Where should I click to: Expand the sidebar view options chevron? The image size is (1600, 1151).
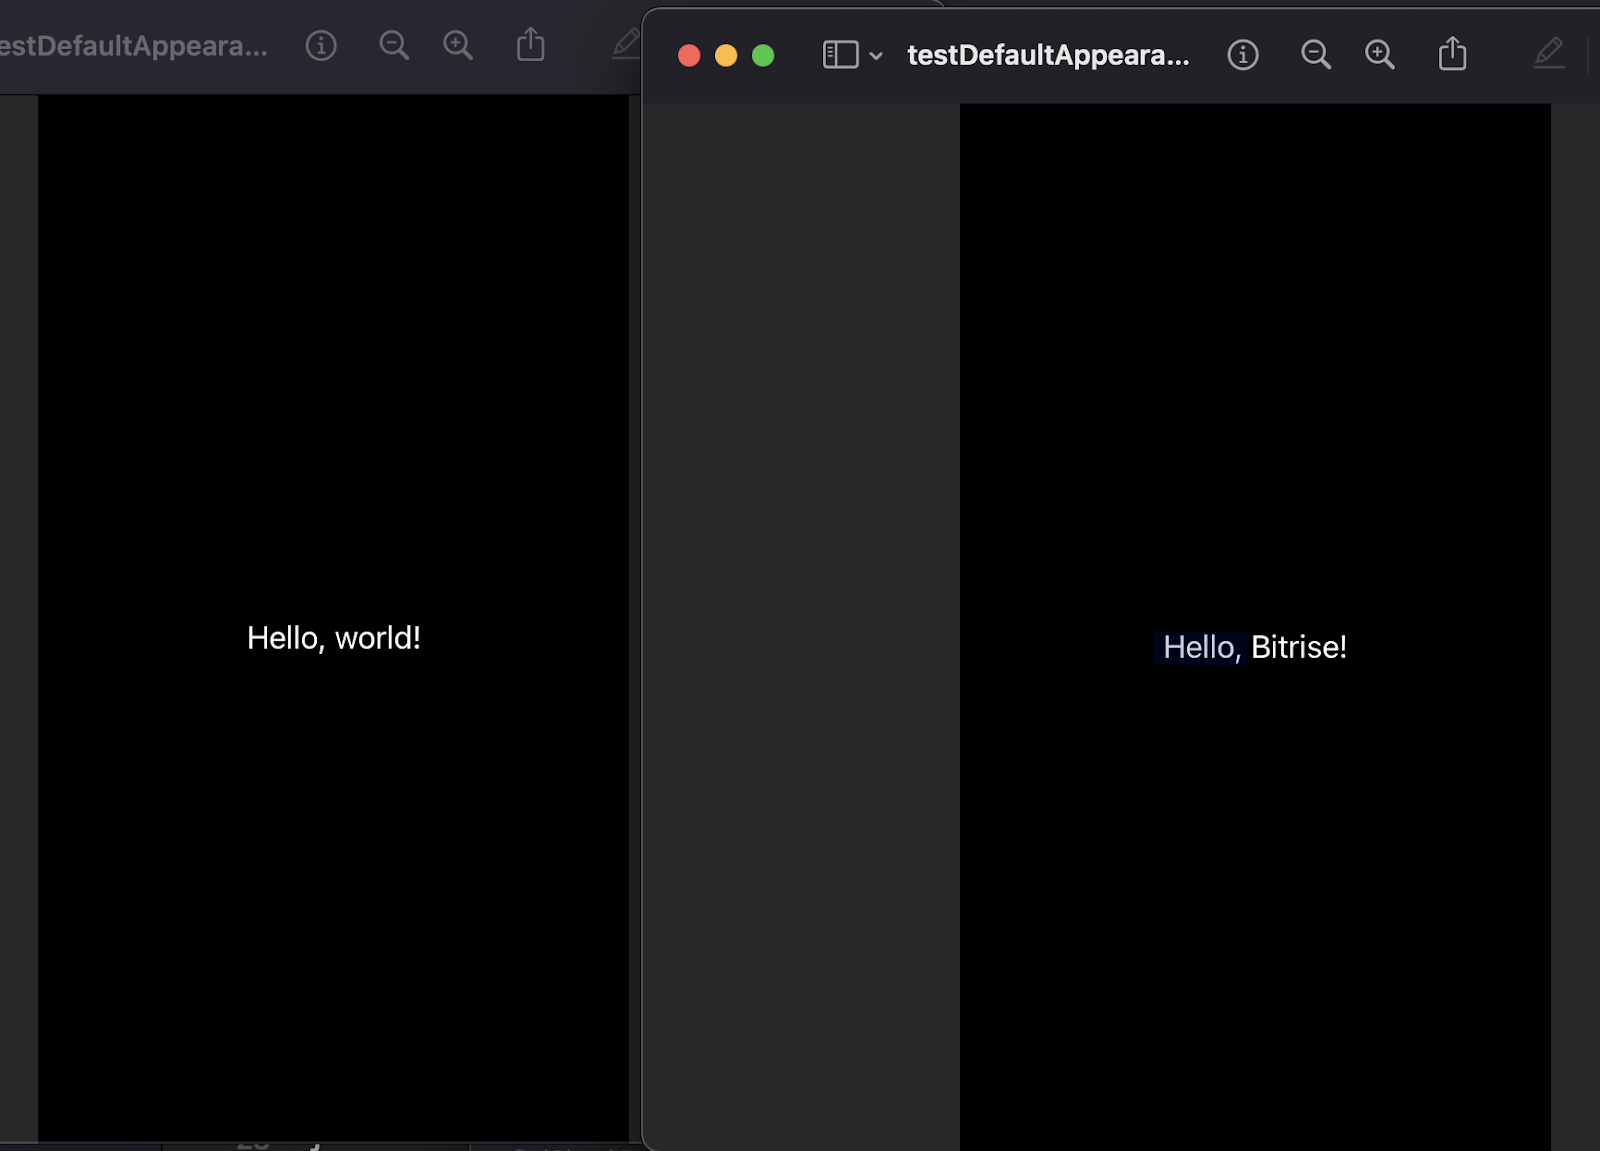(876, 56)
